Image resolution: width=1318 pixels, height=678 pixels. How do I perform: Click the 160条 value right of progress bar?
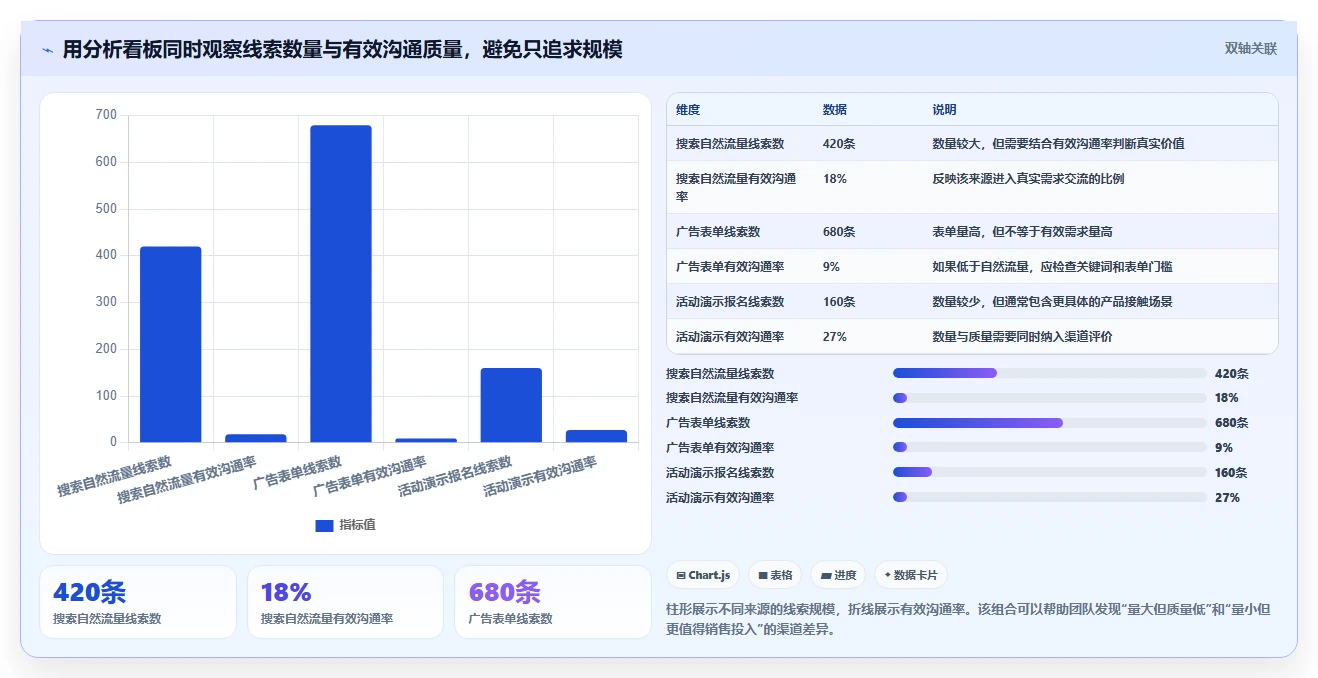1232,472
